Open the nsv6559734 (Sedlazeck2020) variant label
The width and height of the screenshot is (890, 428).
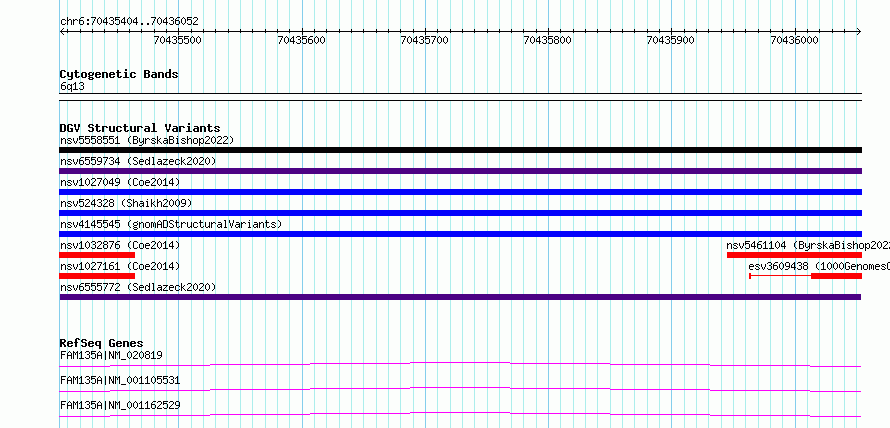[x=138, y=161]
